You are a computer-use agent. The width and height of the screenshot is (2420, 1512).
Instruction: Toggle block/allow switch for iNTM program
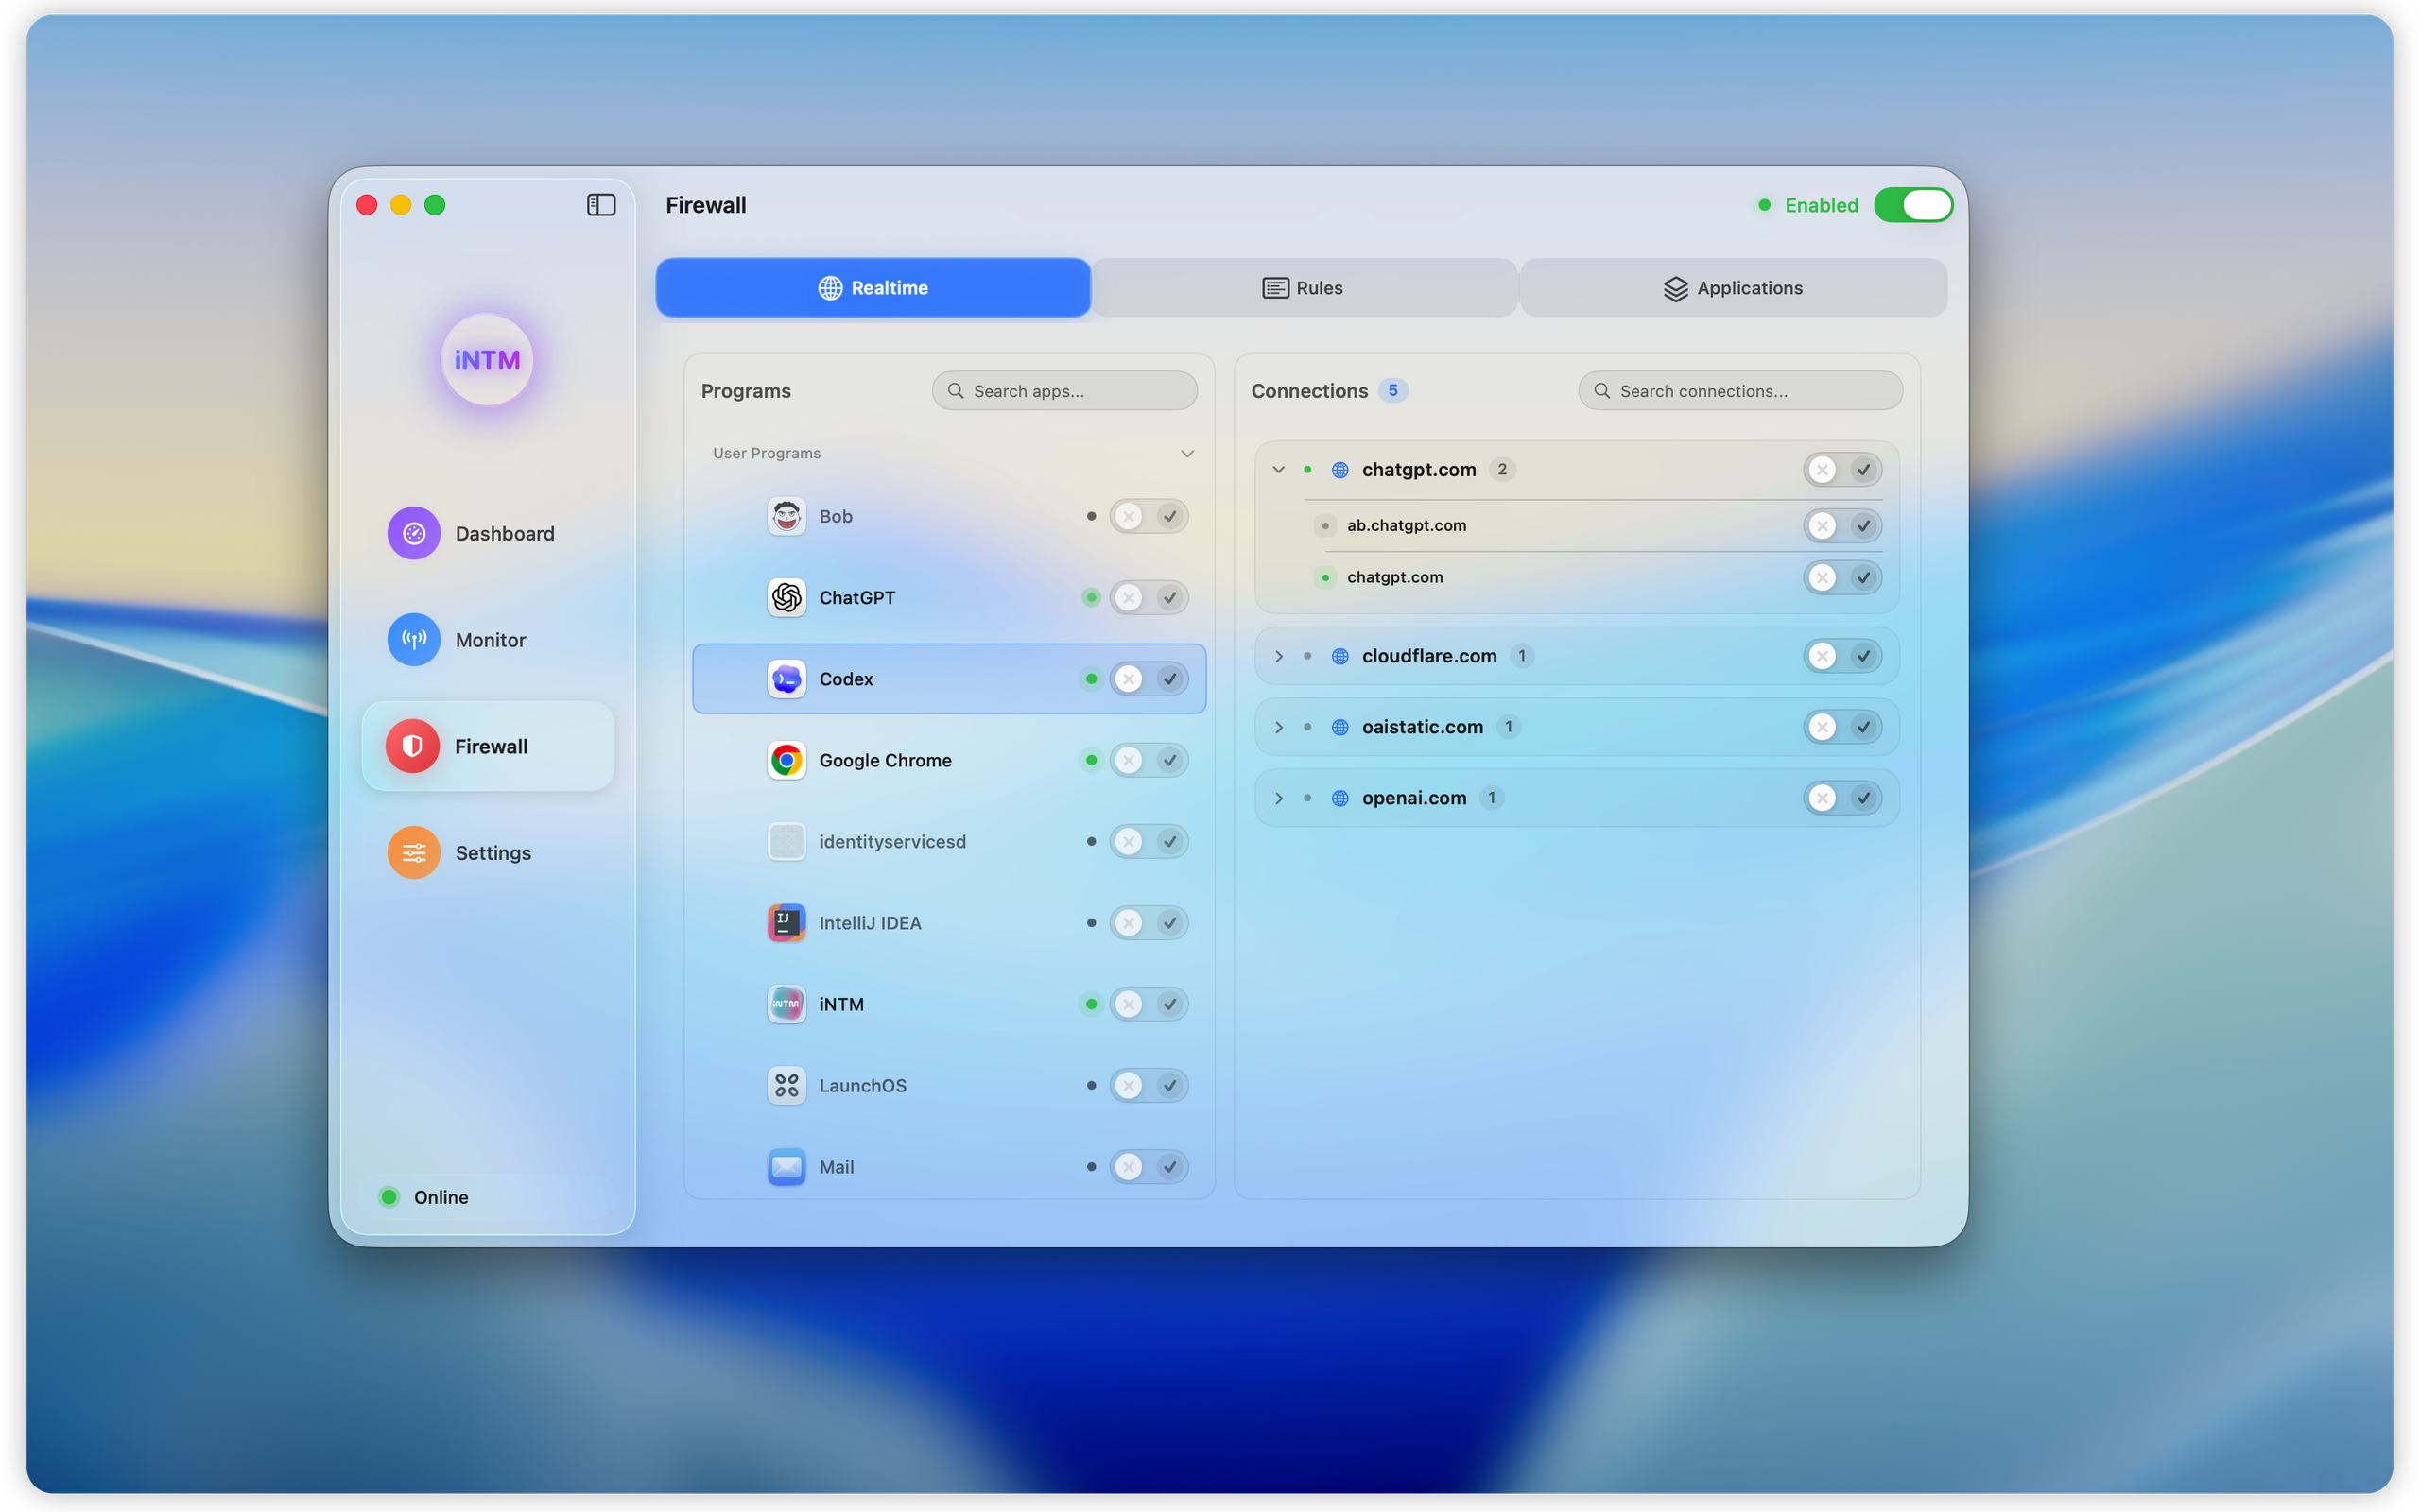1148,1004
